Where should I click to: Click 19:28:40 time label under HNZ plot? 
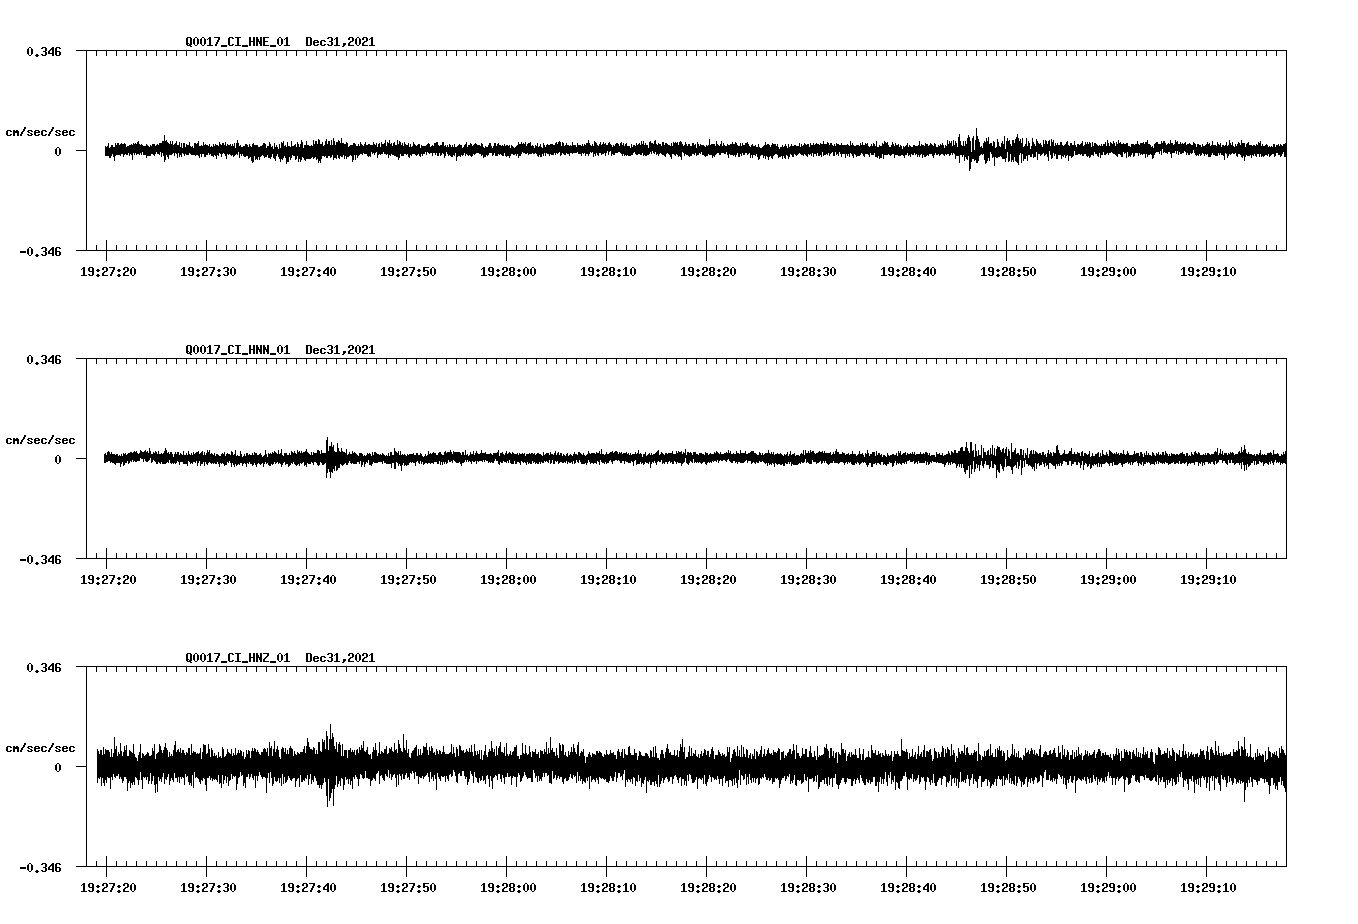click(908, 888)
